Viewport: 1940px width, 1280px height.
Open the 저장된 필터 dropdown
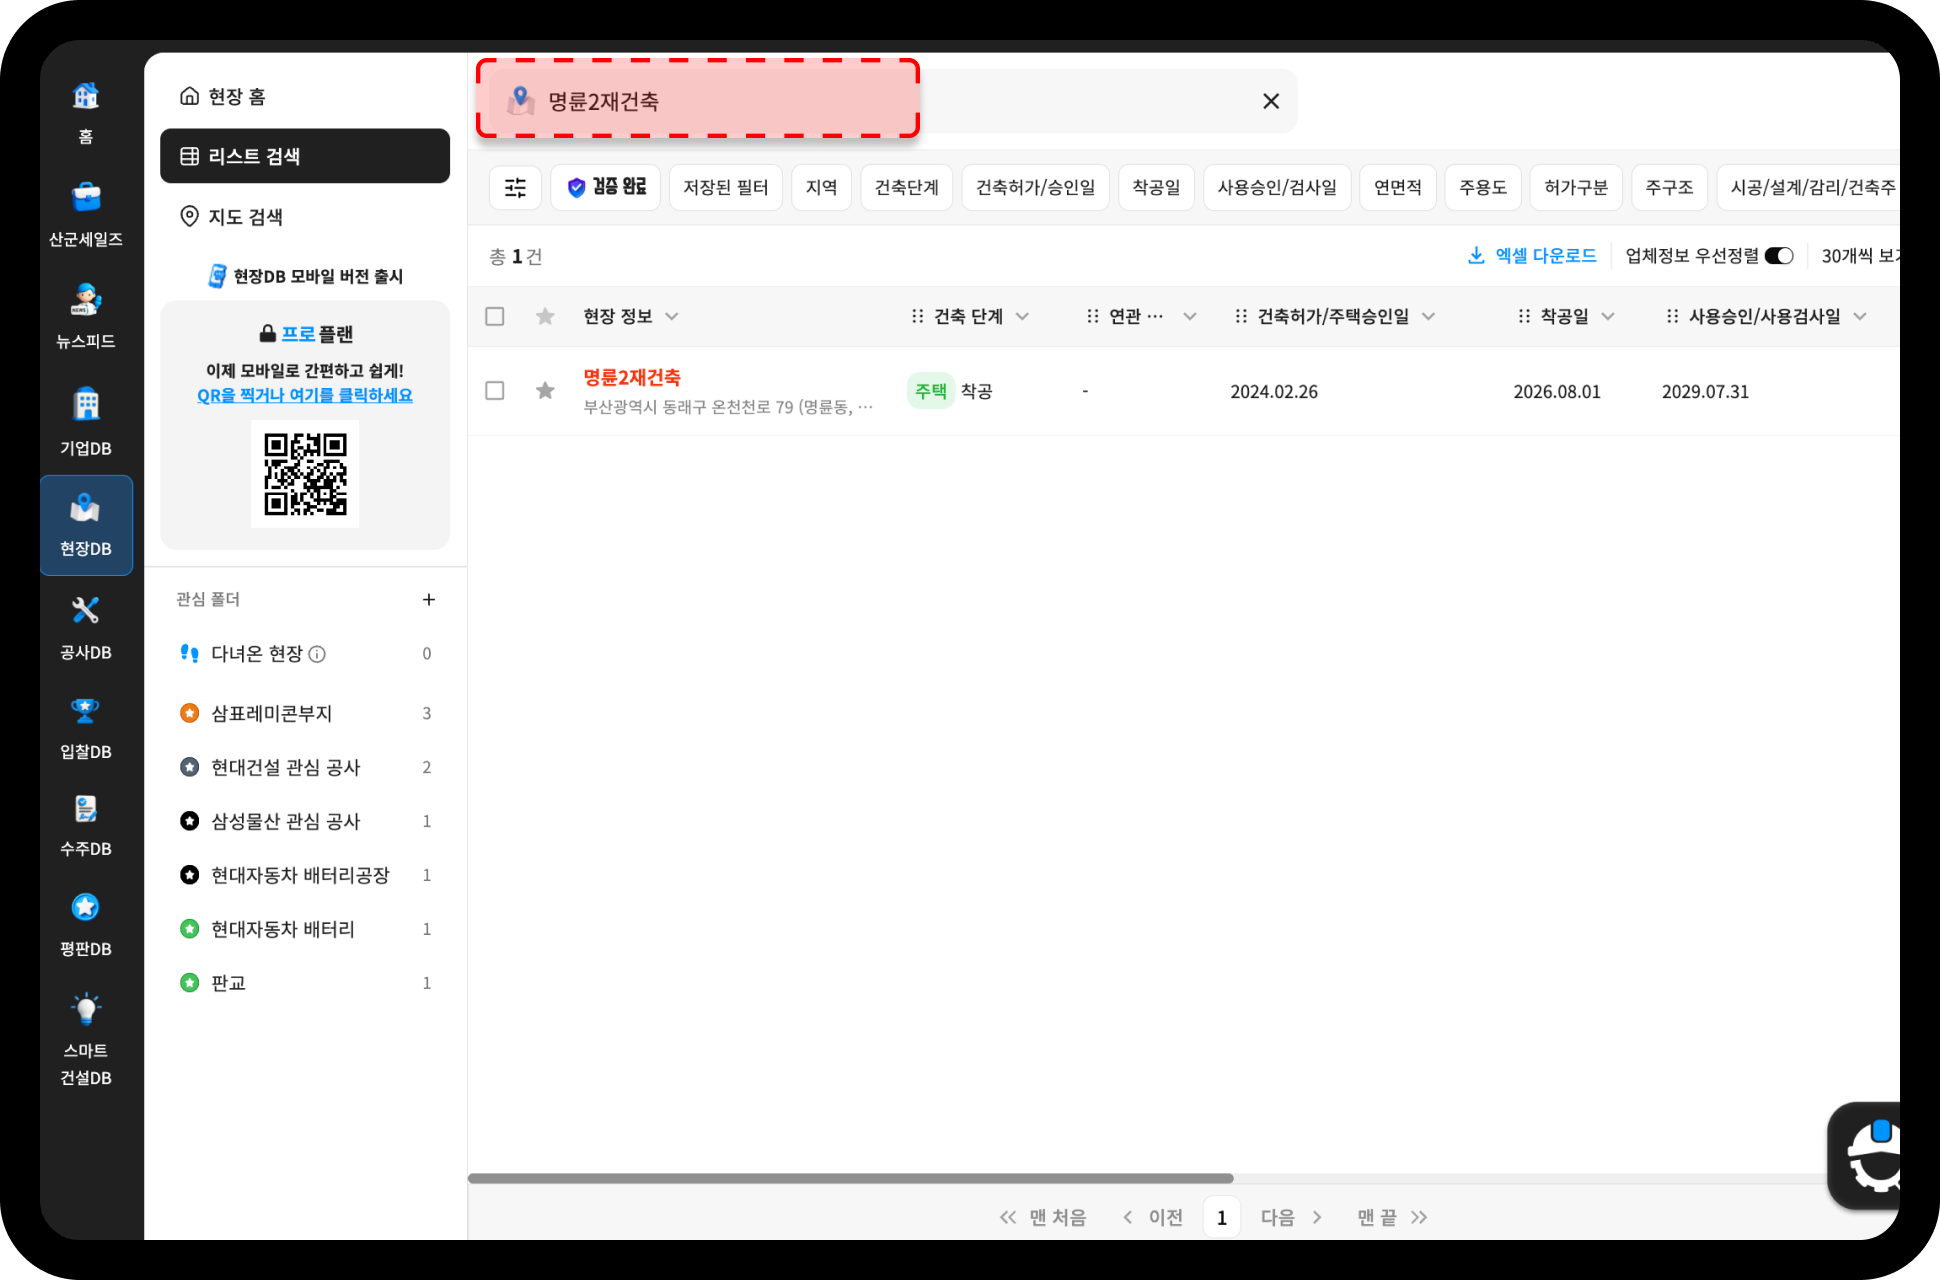point(726,187)
